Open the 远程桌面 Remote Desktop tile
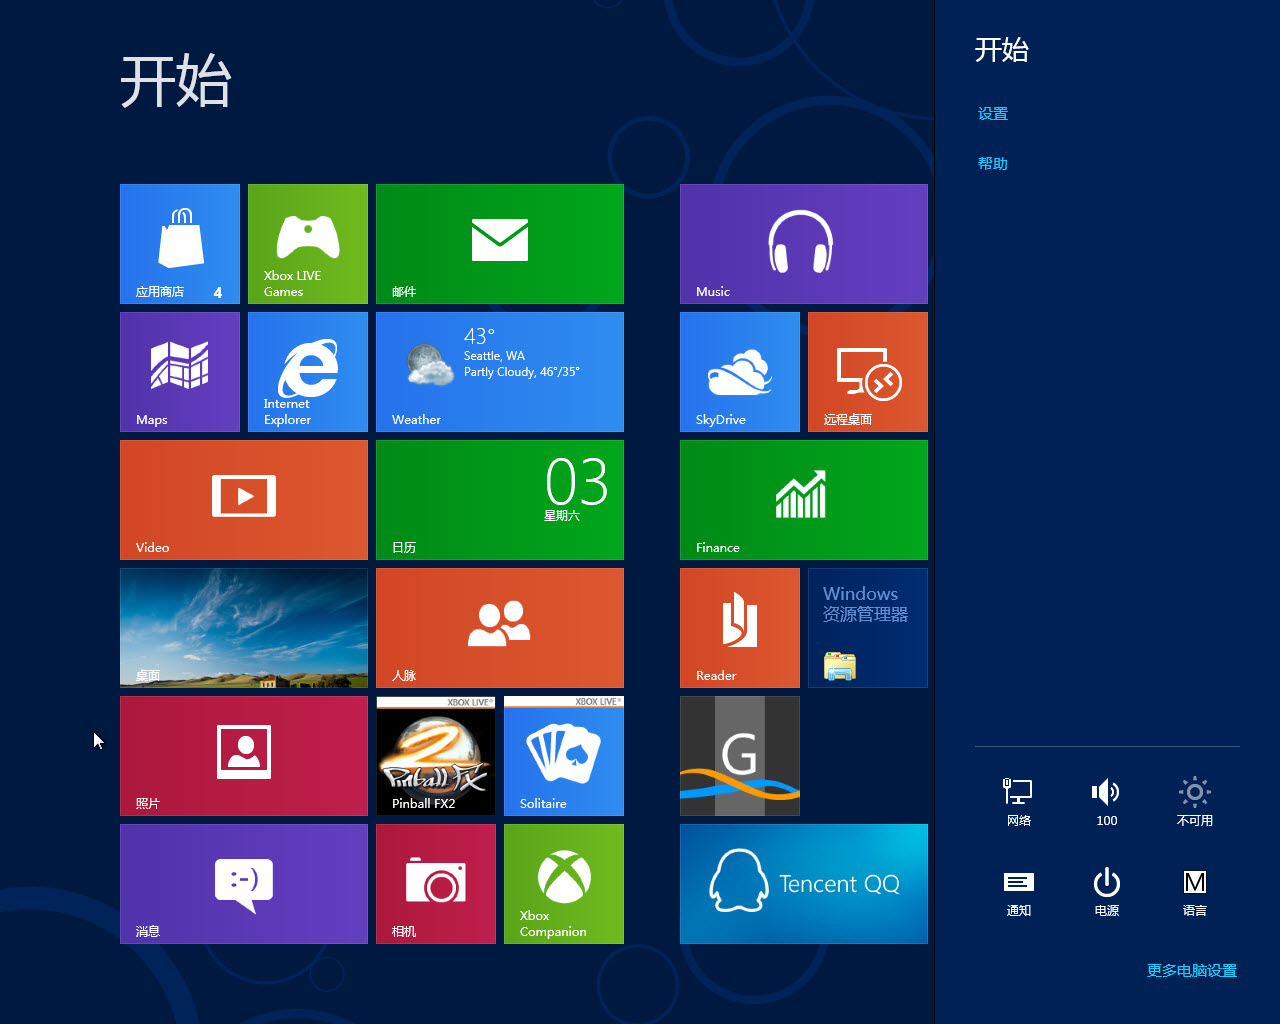Image resolution: width=1280 pixels, height=1024 pixels. tap(868, 372)
